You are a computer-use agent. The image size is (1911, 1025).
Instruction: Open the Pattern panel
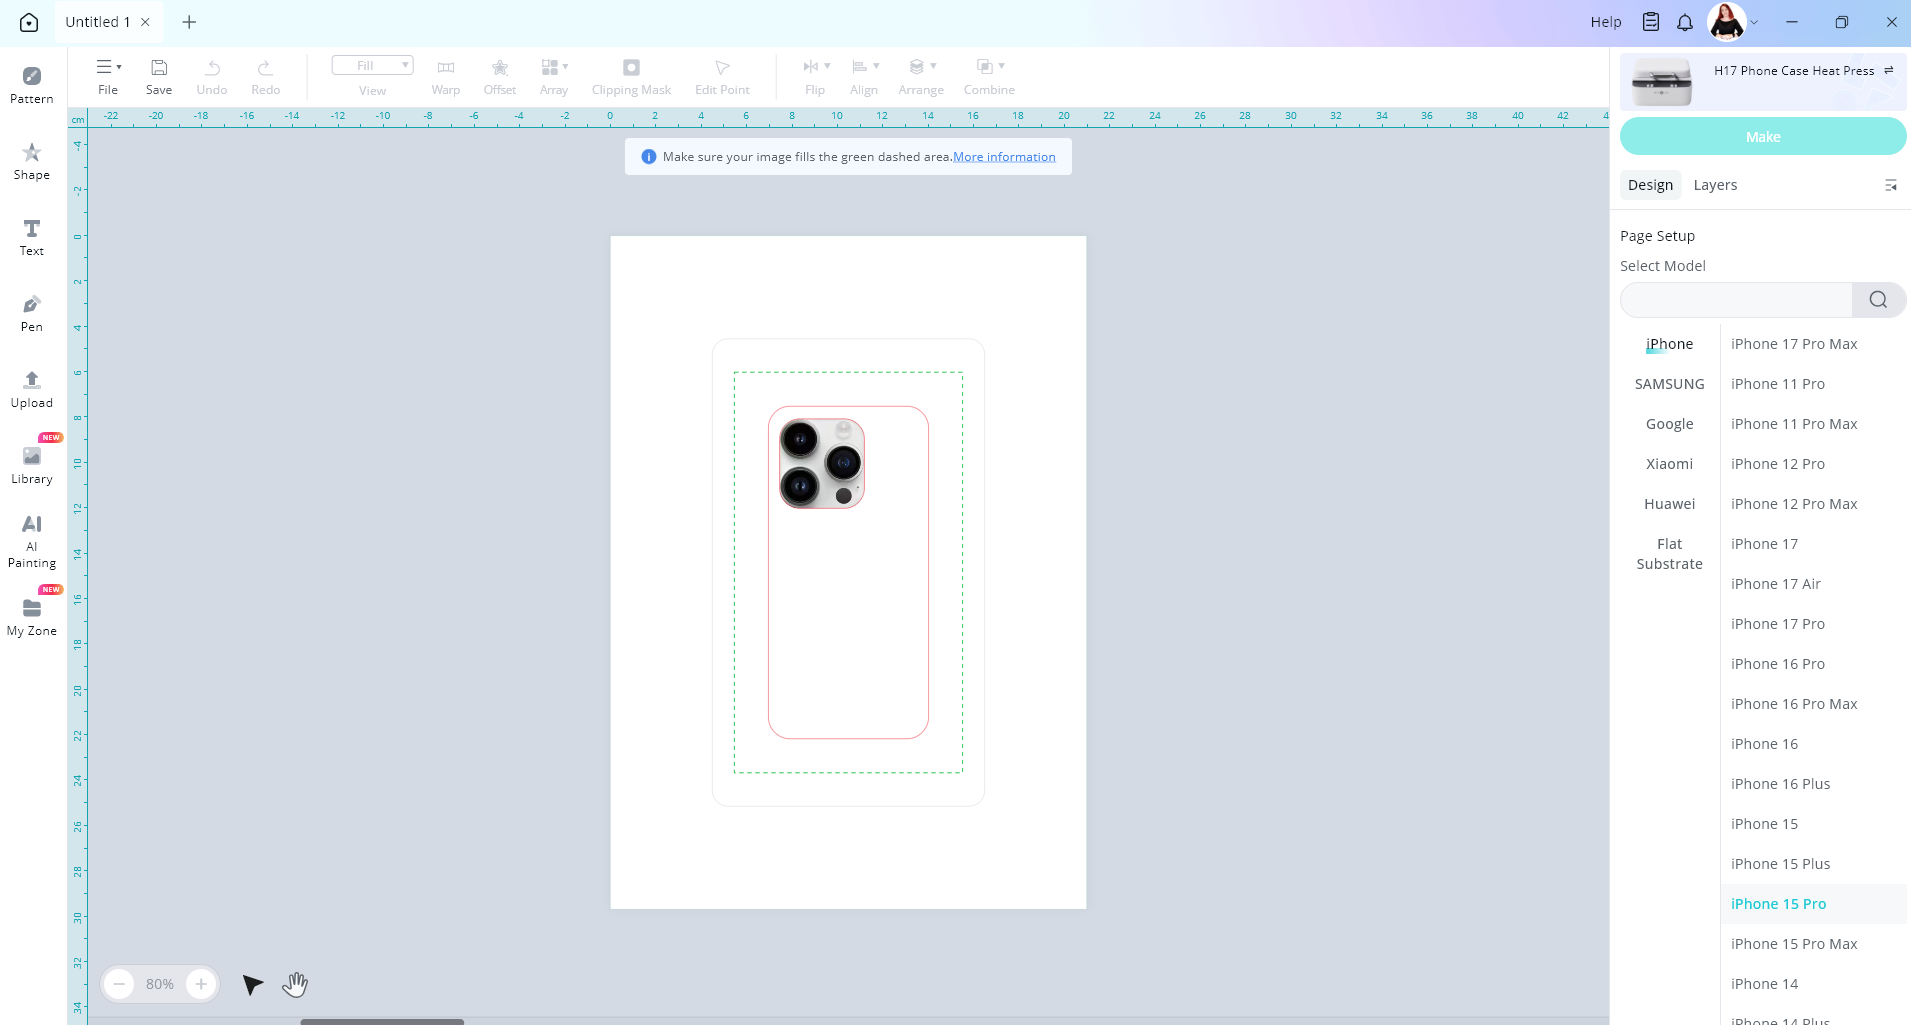[32, 85]
